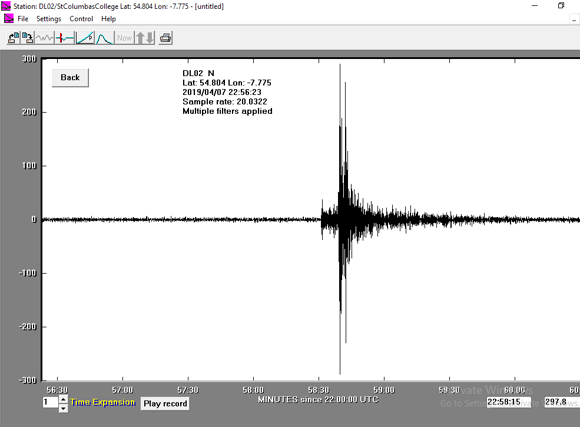Click the 58:30 time axis label

coord(318,390)
